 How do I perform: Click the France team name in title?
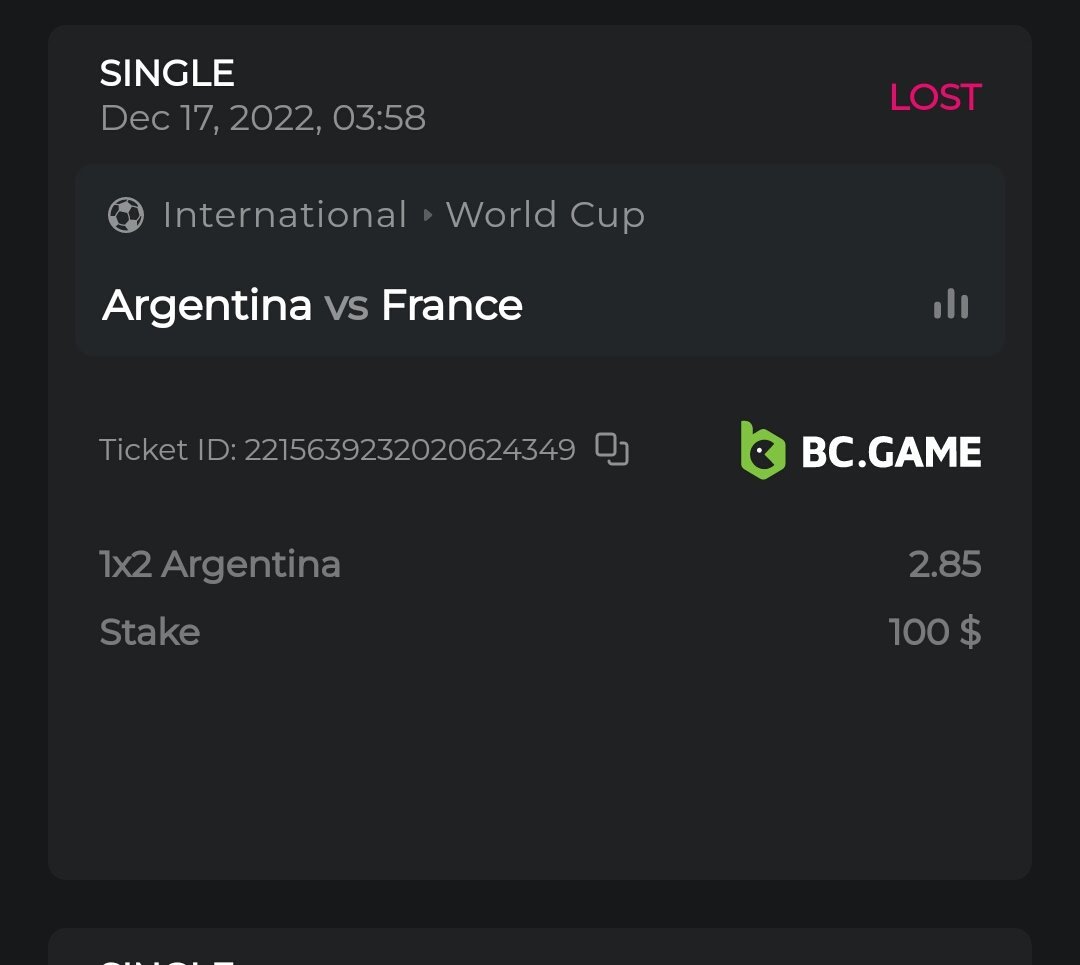452,304
